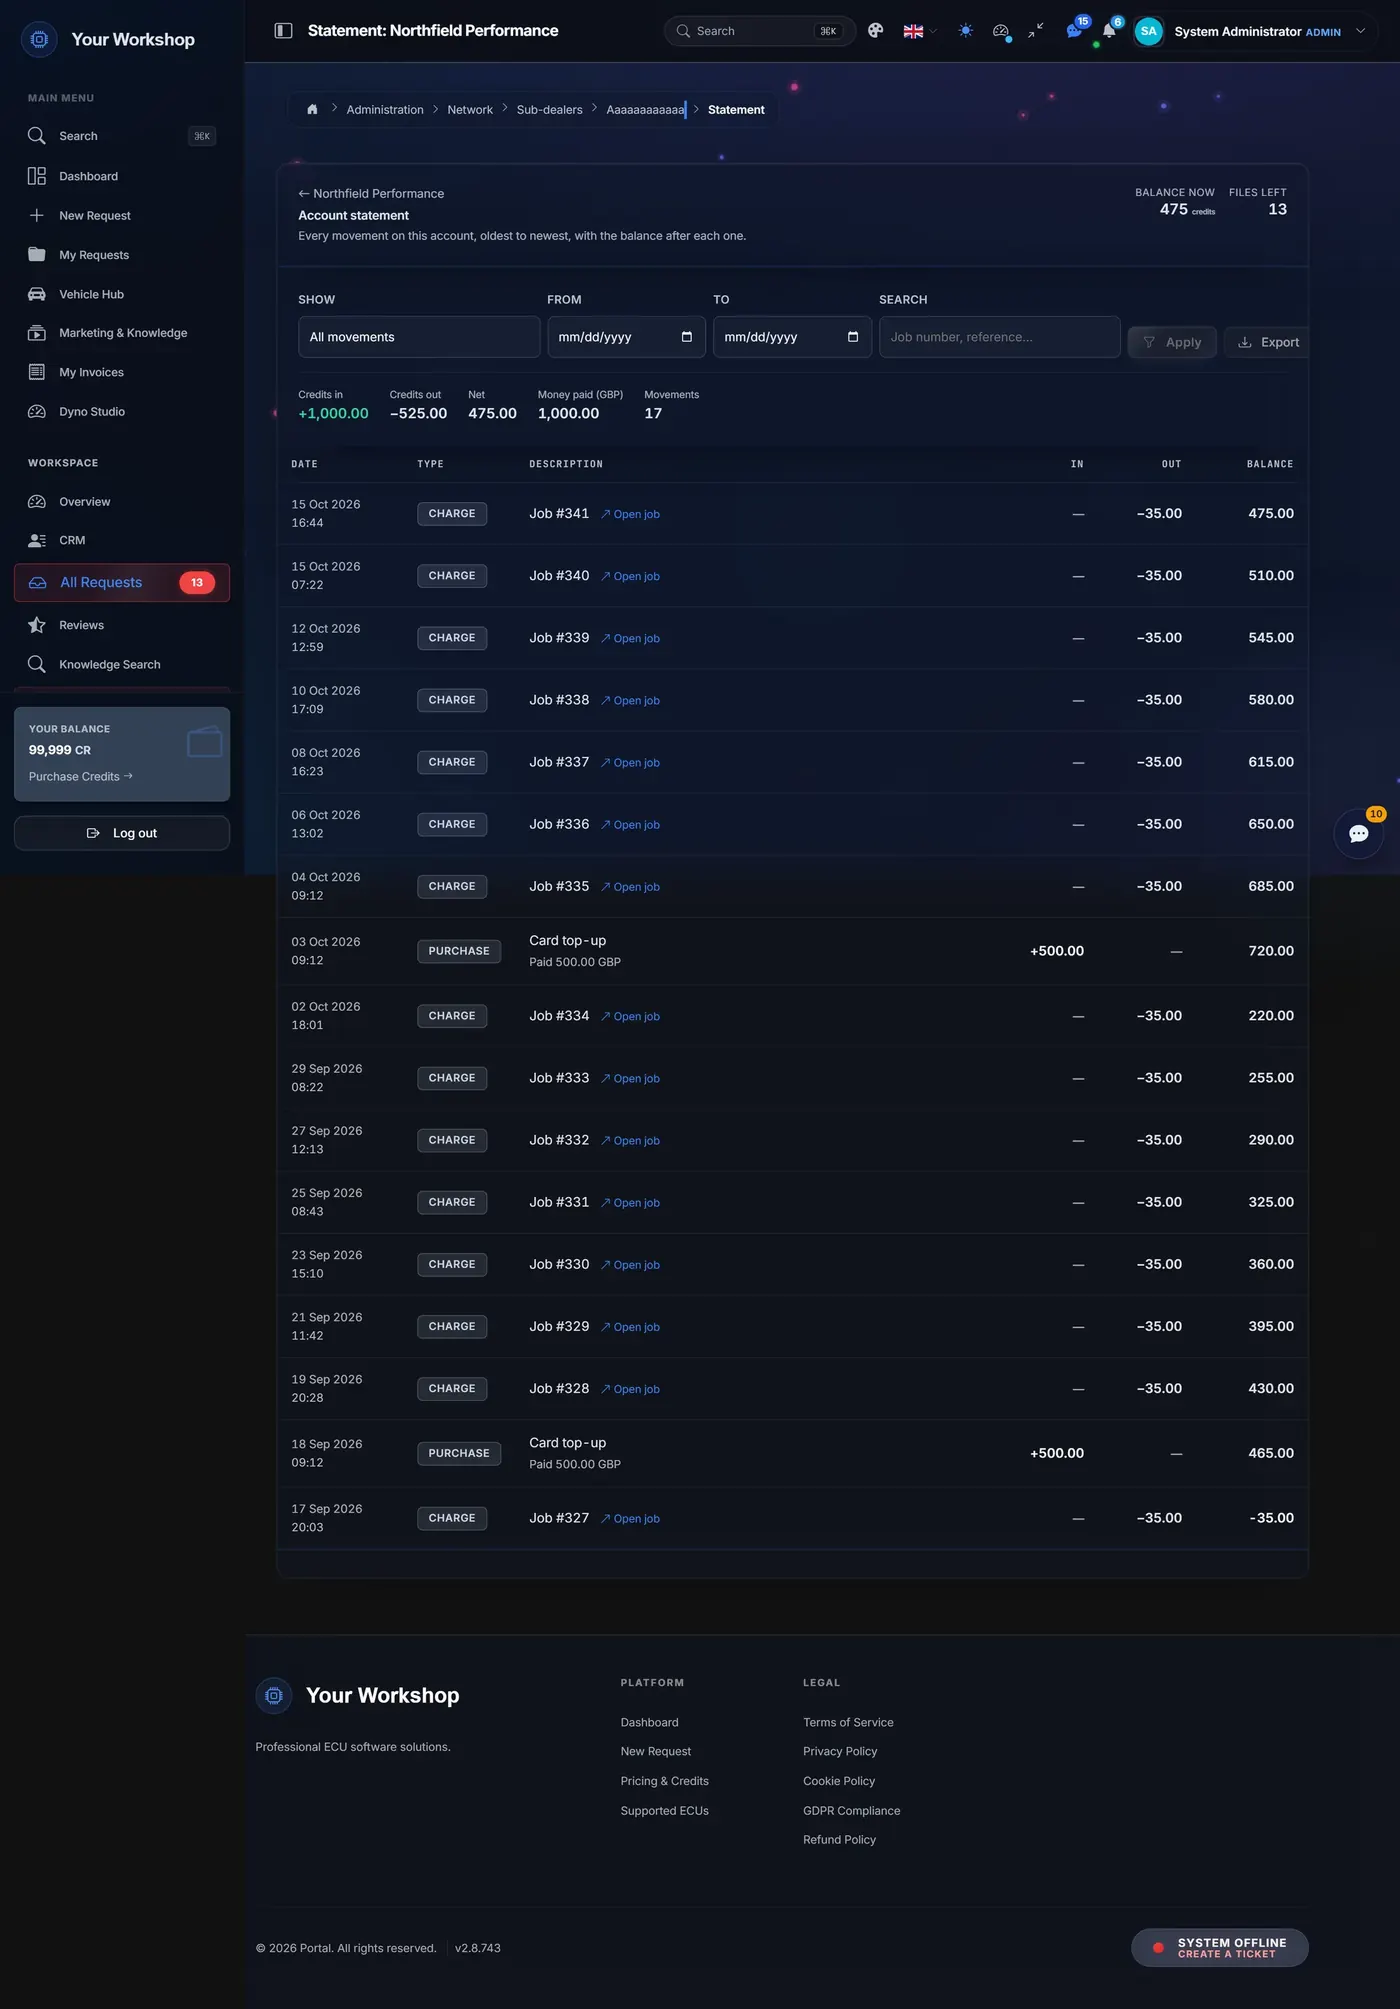Open chat messages icon in header
The width and height of the screenshot is (1400, 2009).
click(x=1074, y=31)
